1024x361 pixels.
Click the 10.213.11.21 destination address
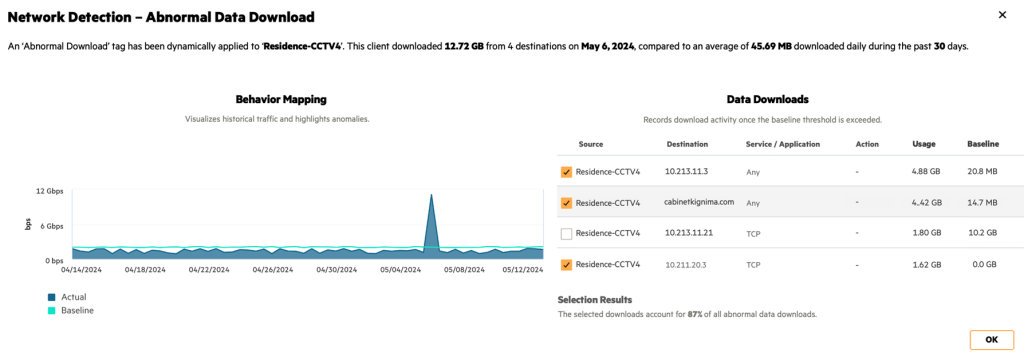pyautogui.click(x=688, y=232)
